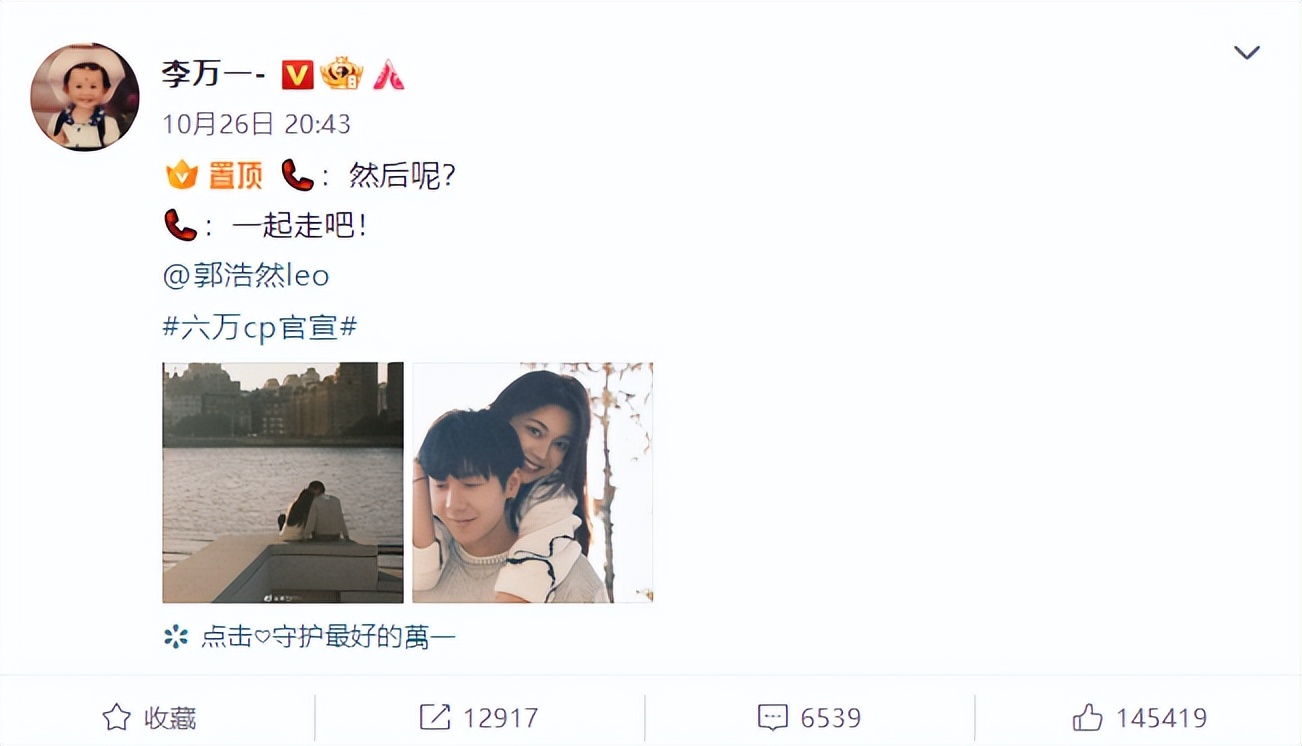1302x746 pixels.
Task: Click the 置顶 pinned crown icon
Action: tap(182, 176)
